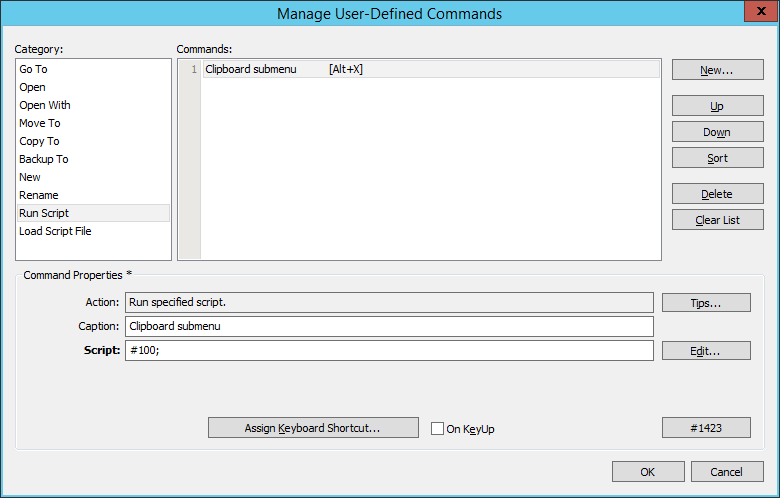The height and width of the screenshot is (498, 780).
Task: Open Assign Keyboard Shortcut dialog
Action: point(312,428)
